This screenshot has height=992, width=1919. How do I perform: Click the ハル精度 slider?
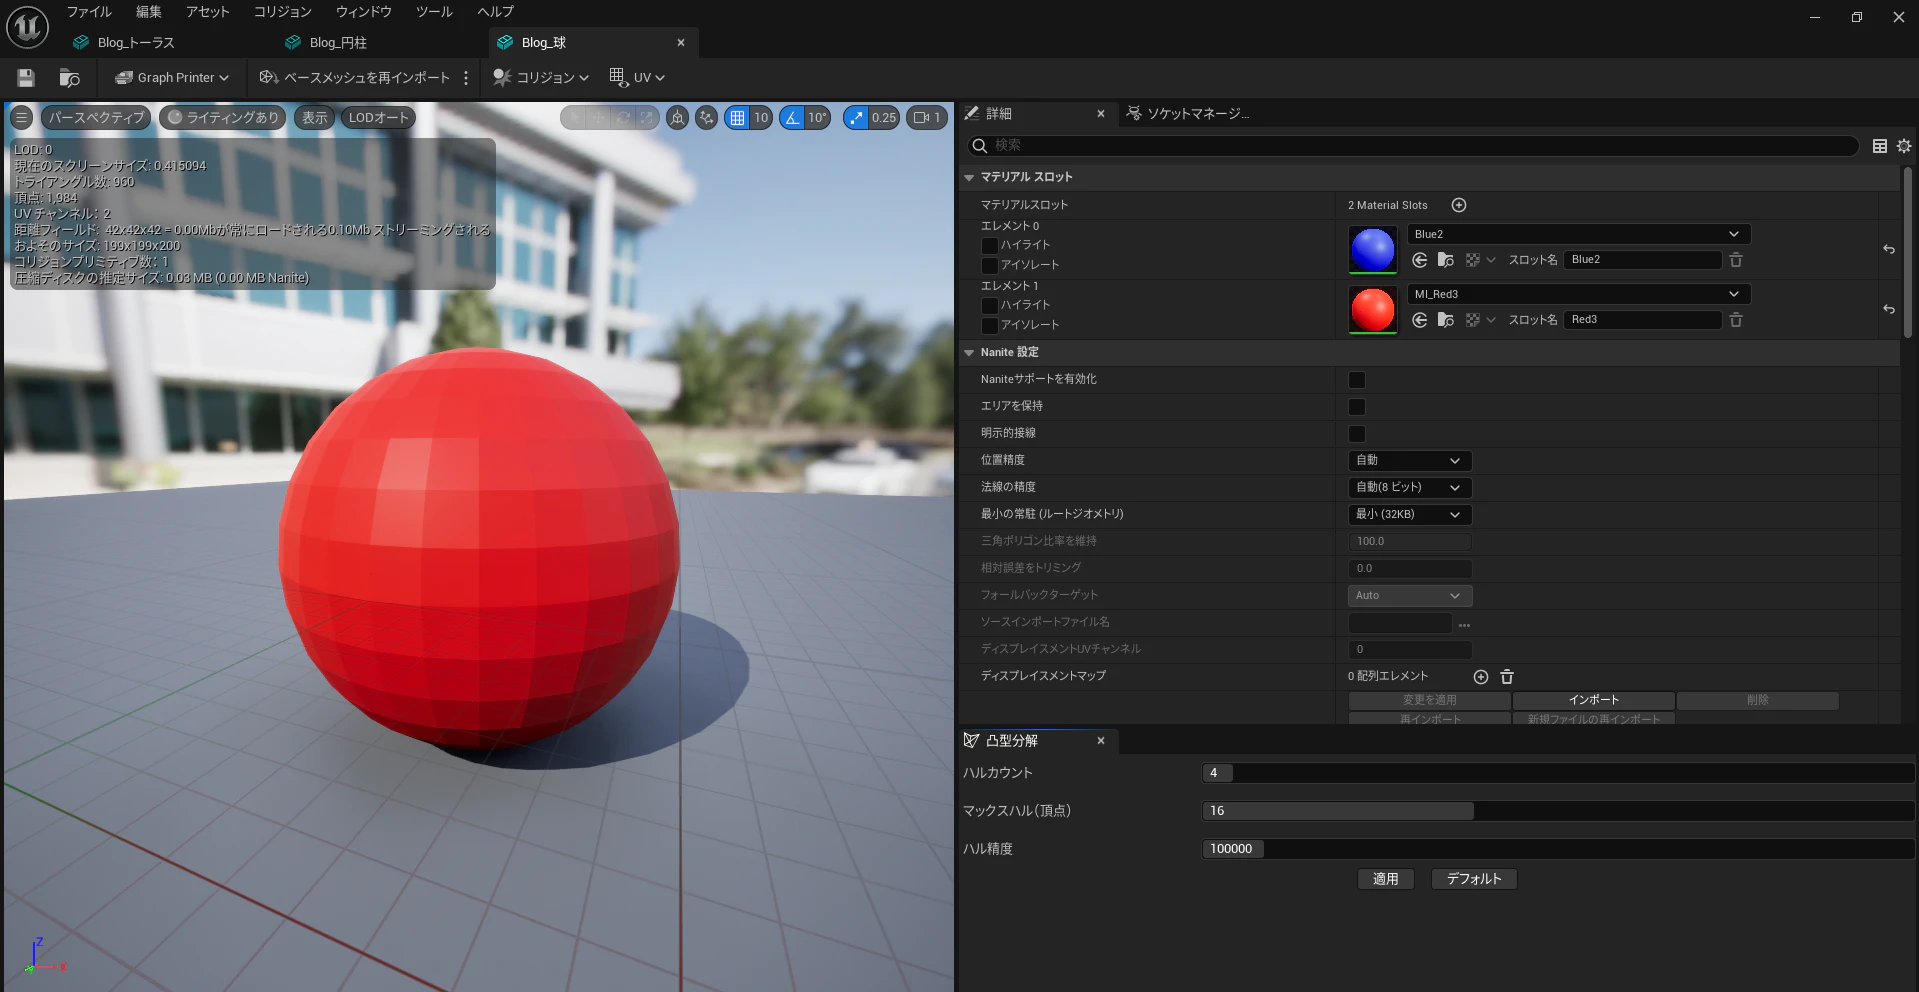click(x=1558, y=849)
